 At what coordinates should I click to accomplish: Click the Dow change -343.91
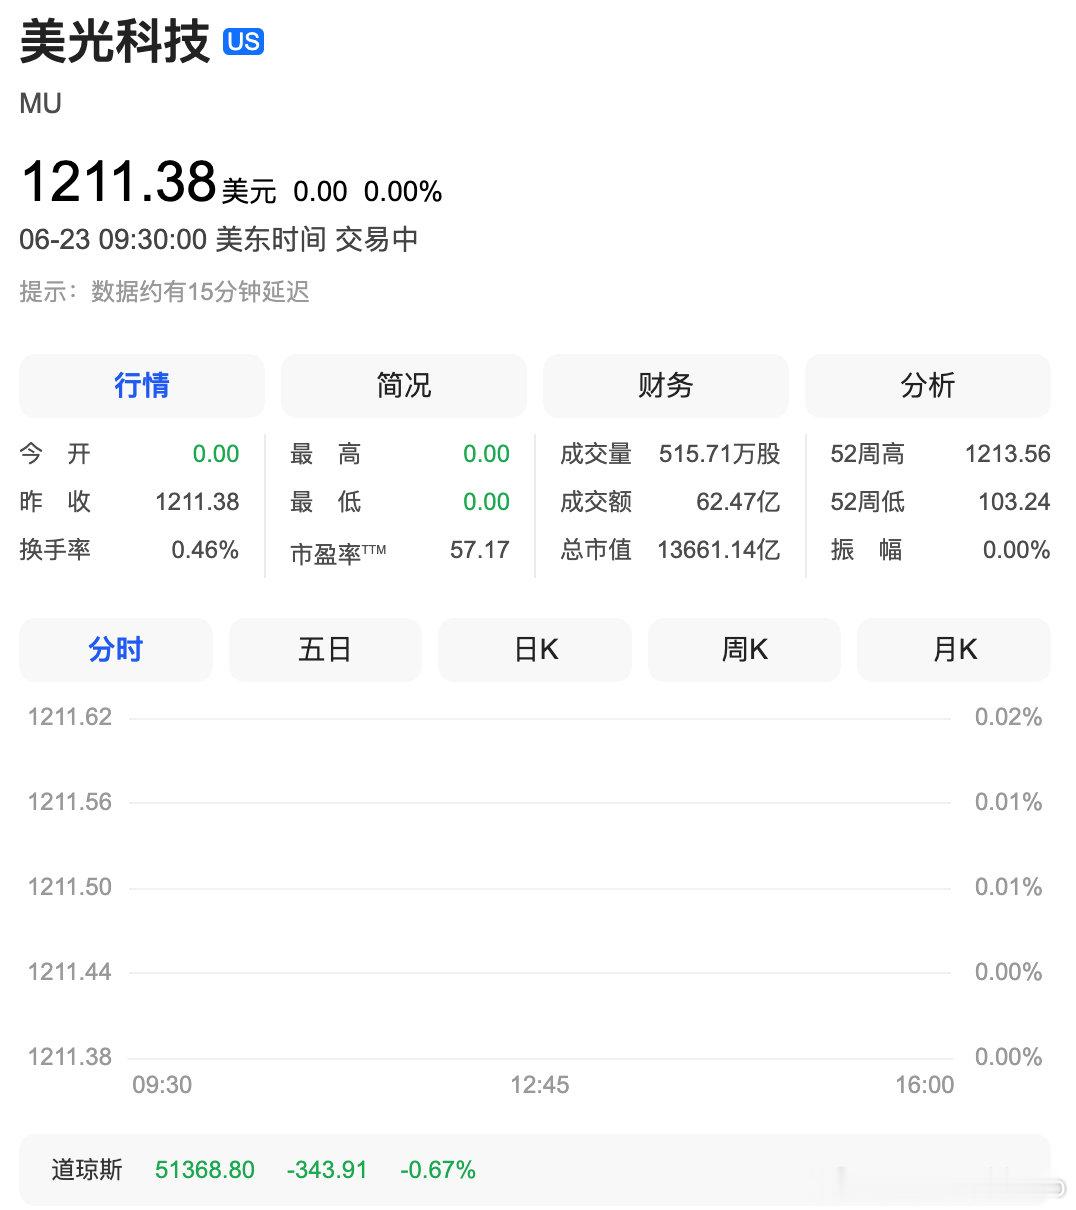(x=327, y=1170)
